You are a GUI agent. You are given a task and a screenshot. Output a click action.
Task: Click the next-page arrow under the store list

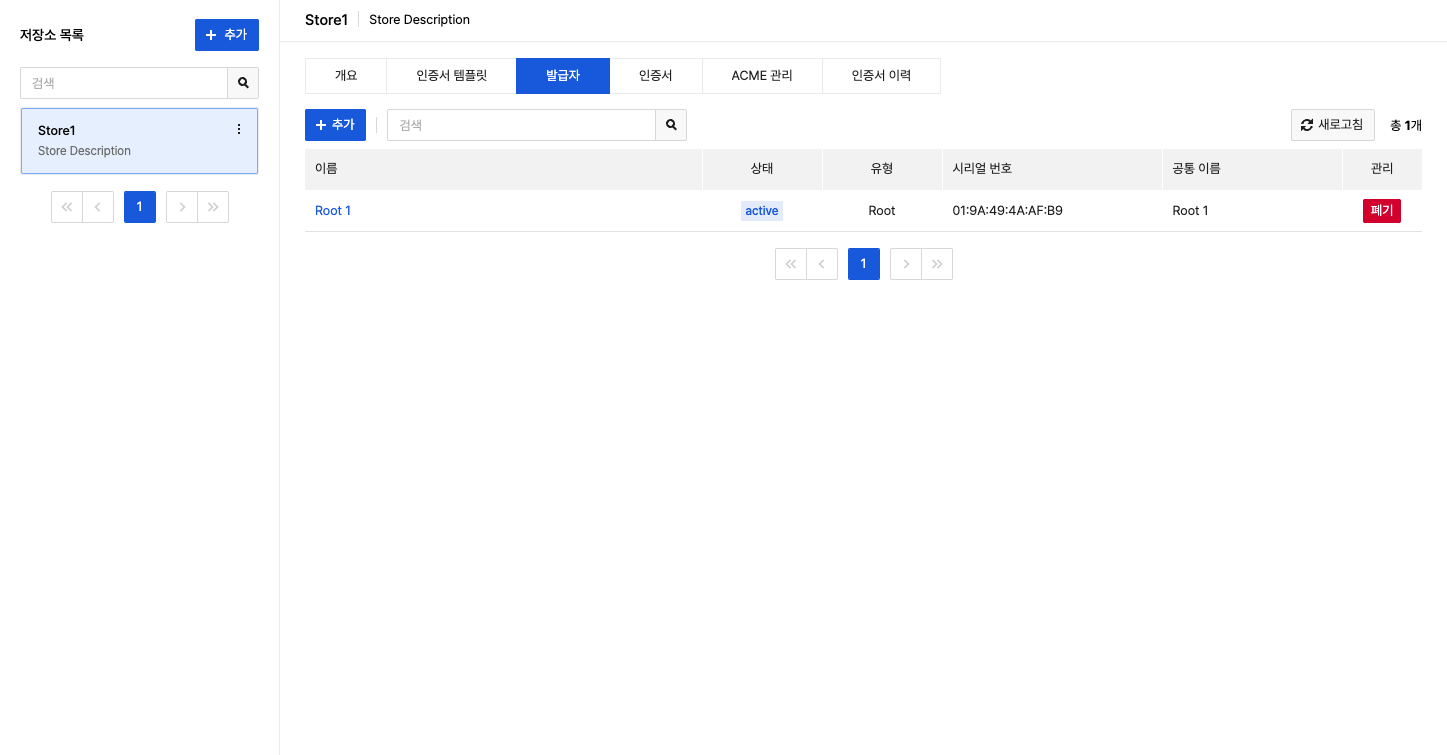[x=181, y=206]
